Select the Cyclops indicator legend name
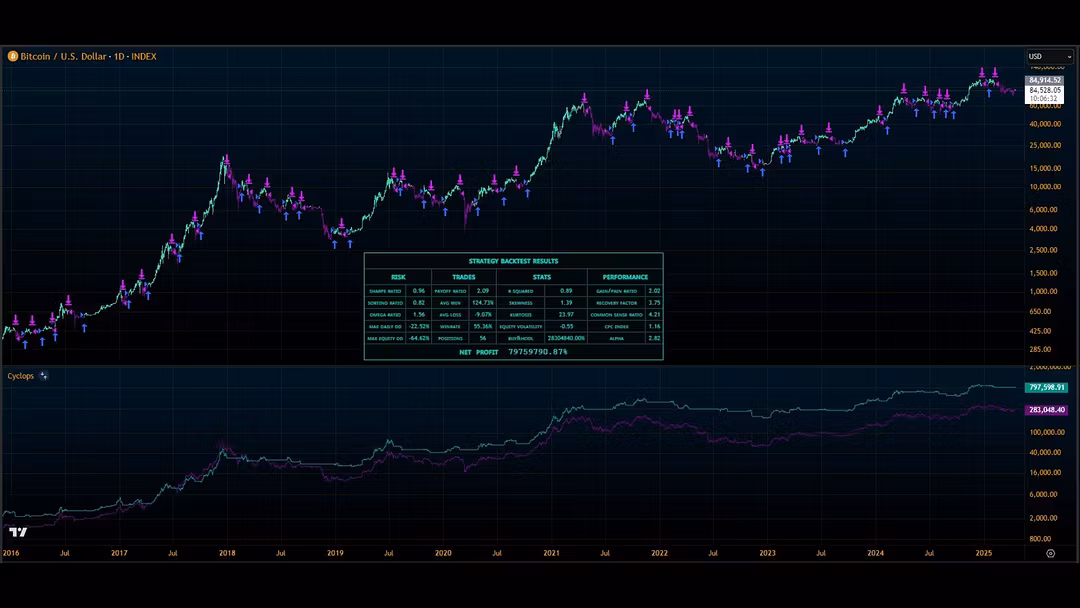This screenshot has width=1080, height=608. pos(21,376)
